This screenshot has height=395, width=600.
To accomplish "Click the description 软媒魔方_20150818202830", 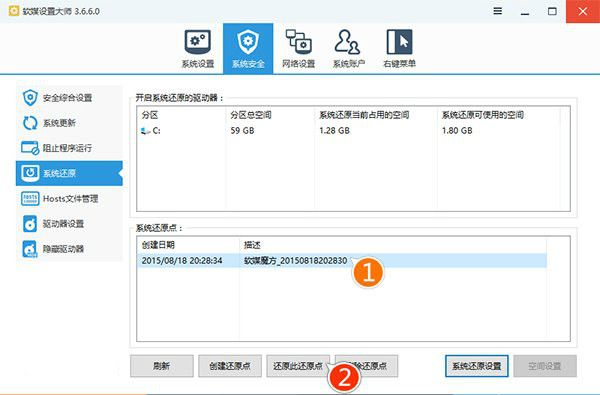I will point(295,261).
